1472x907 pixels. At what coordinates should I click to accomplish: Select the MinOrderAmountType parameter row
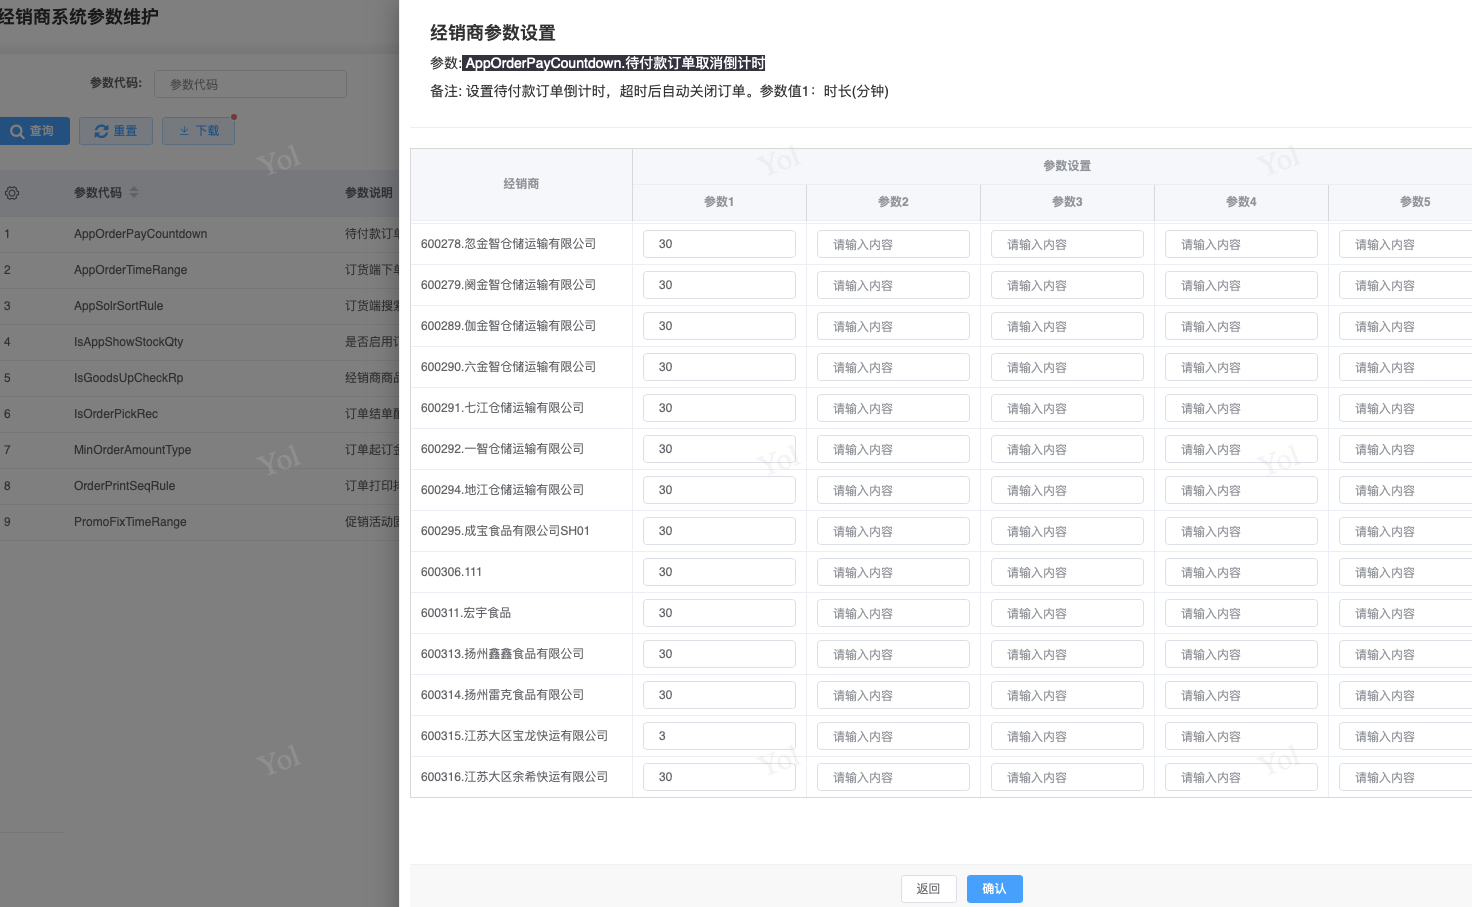132,450
